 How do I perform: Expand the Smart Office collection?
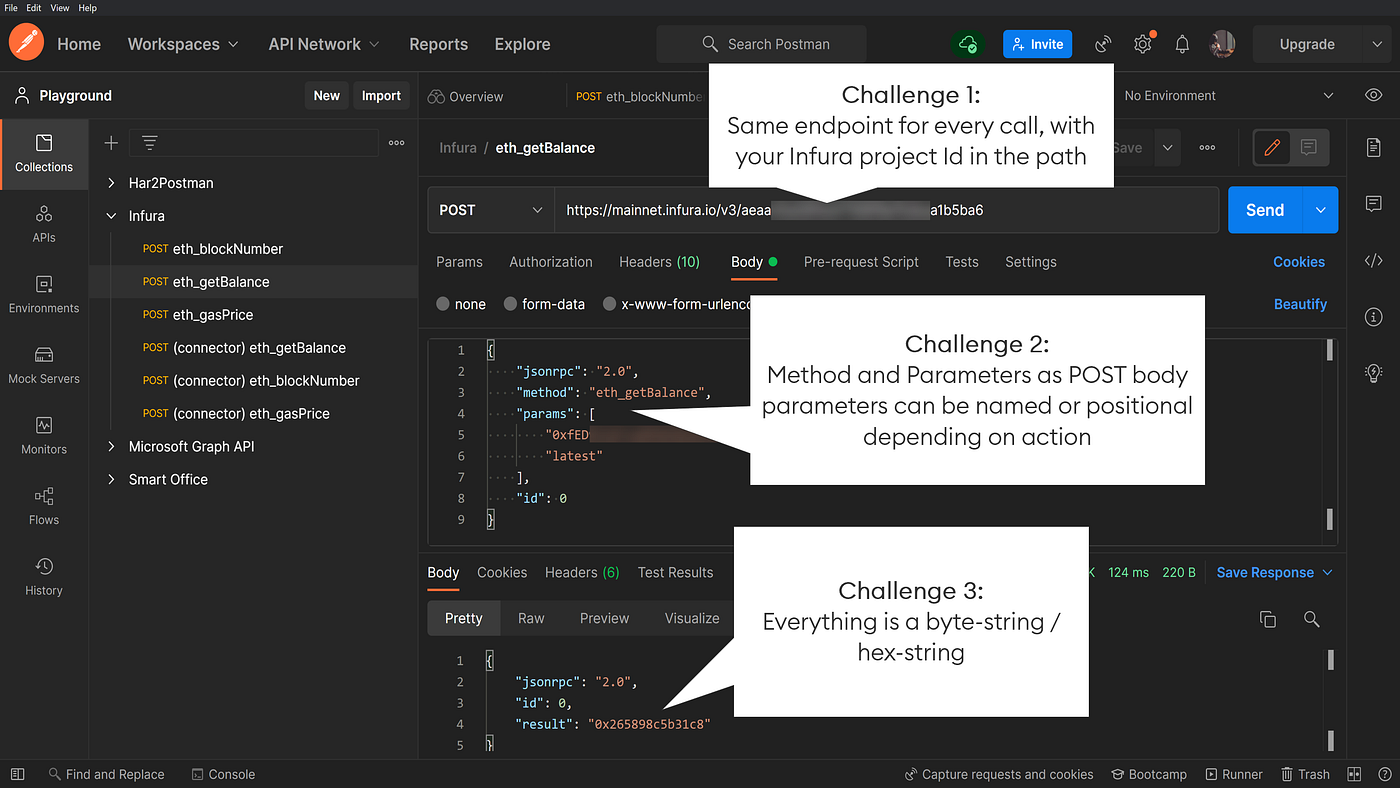pos(111,480)
